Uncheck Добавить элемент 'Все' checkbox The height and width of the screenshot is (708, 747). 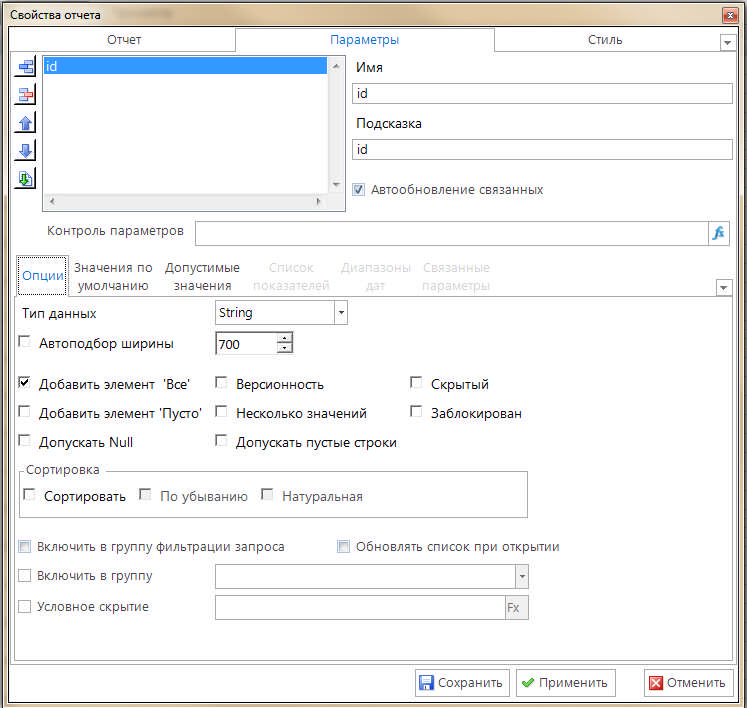tap(25, 384)
